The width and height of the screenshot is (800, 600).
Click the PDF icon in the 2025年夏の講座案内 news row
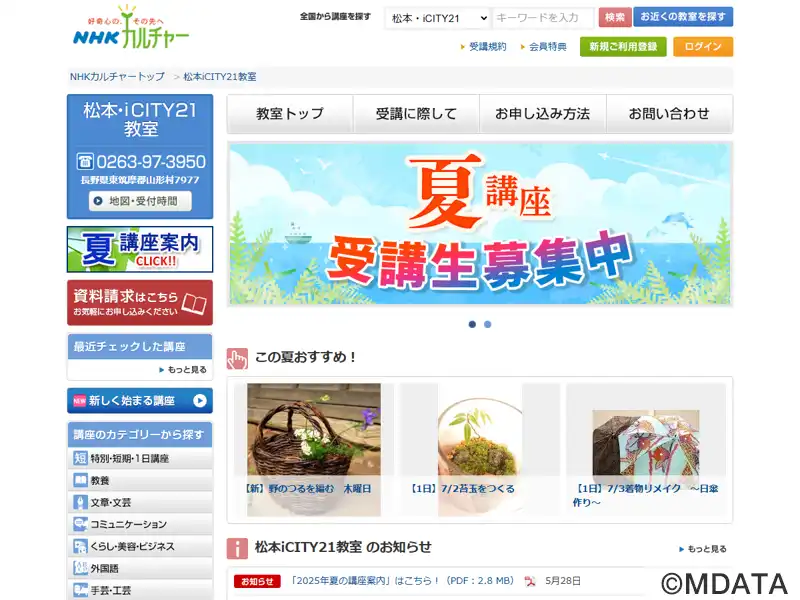pos(530,581)
